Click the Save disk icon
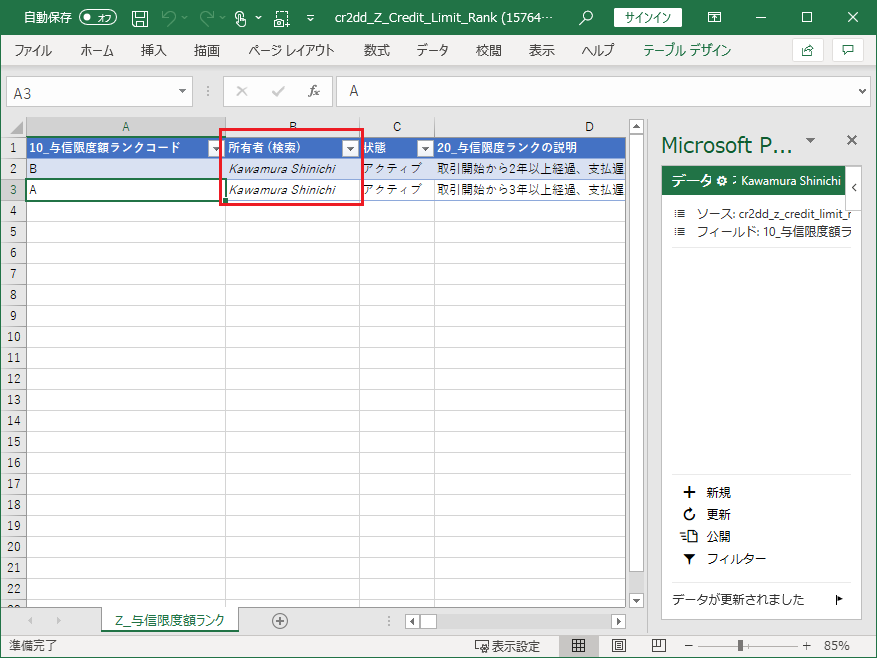 point(140,18)
